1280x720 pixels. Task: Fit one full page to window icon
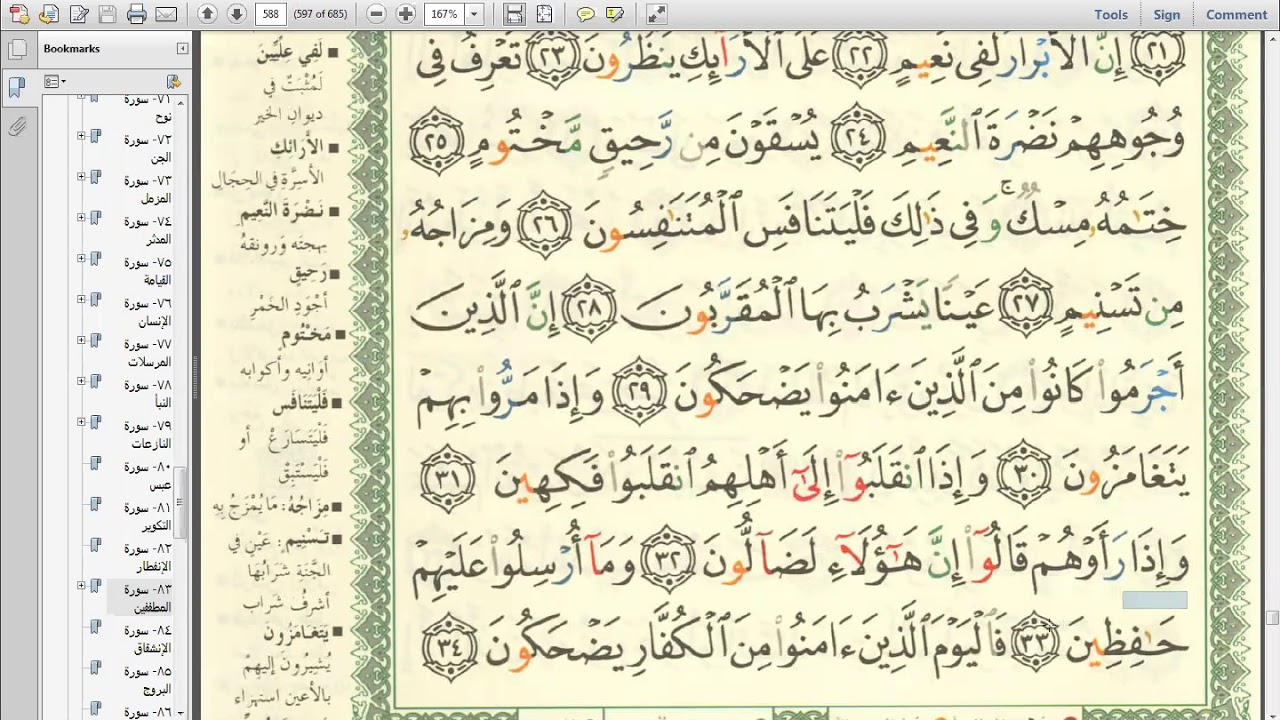[x=543, y=14]
